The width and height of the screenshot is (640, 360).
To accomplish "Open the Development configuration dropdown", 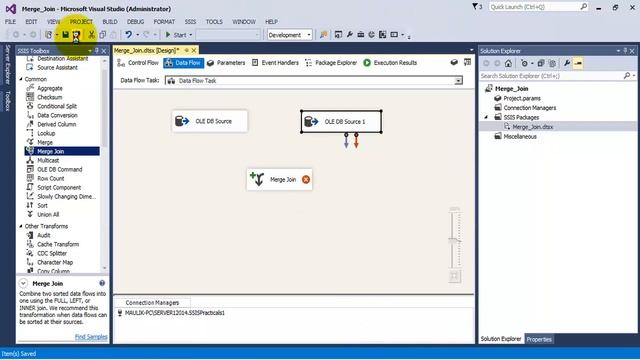I will tap(309, 35).
